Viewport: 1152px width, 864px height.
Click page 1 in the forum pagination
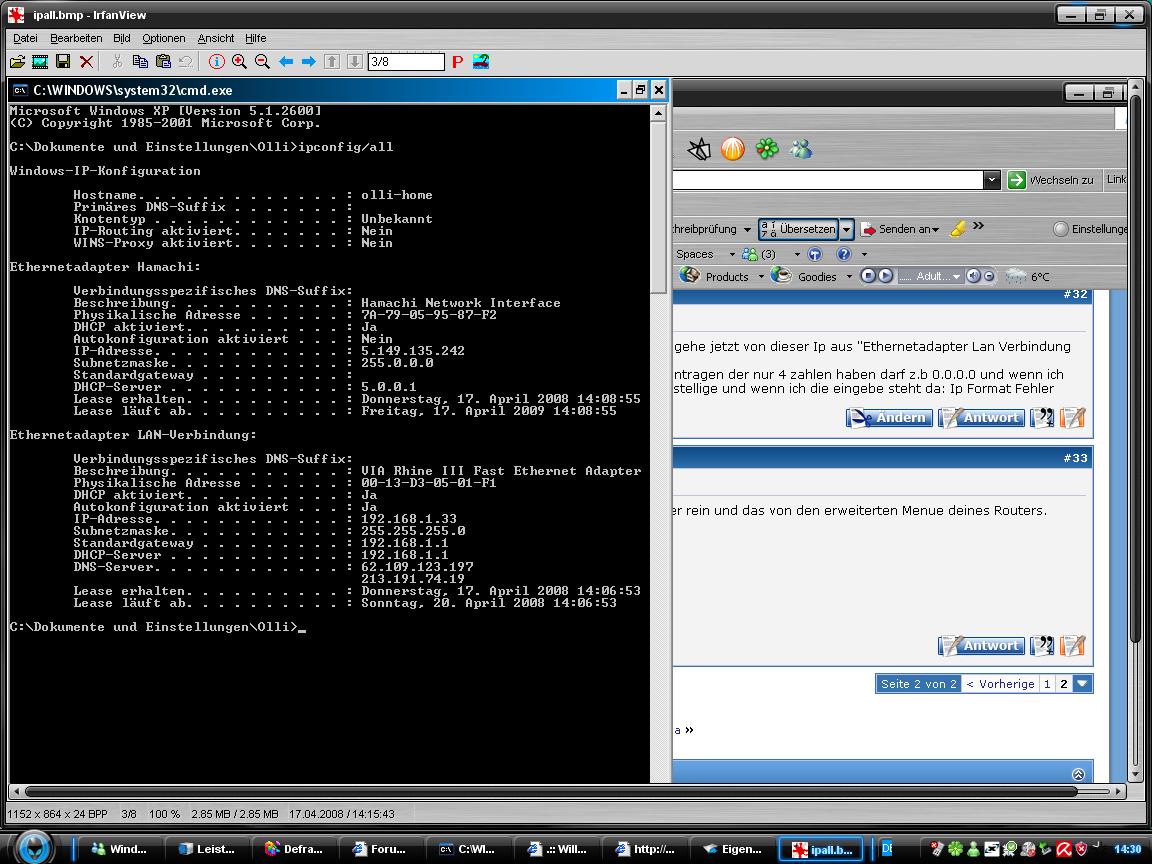tap(1047, 684)
